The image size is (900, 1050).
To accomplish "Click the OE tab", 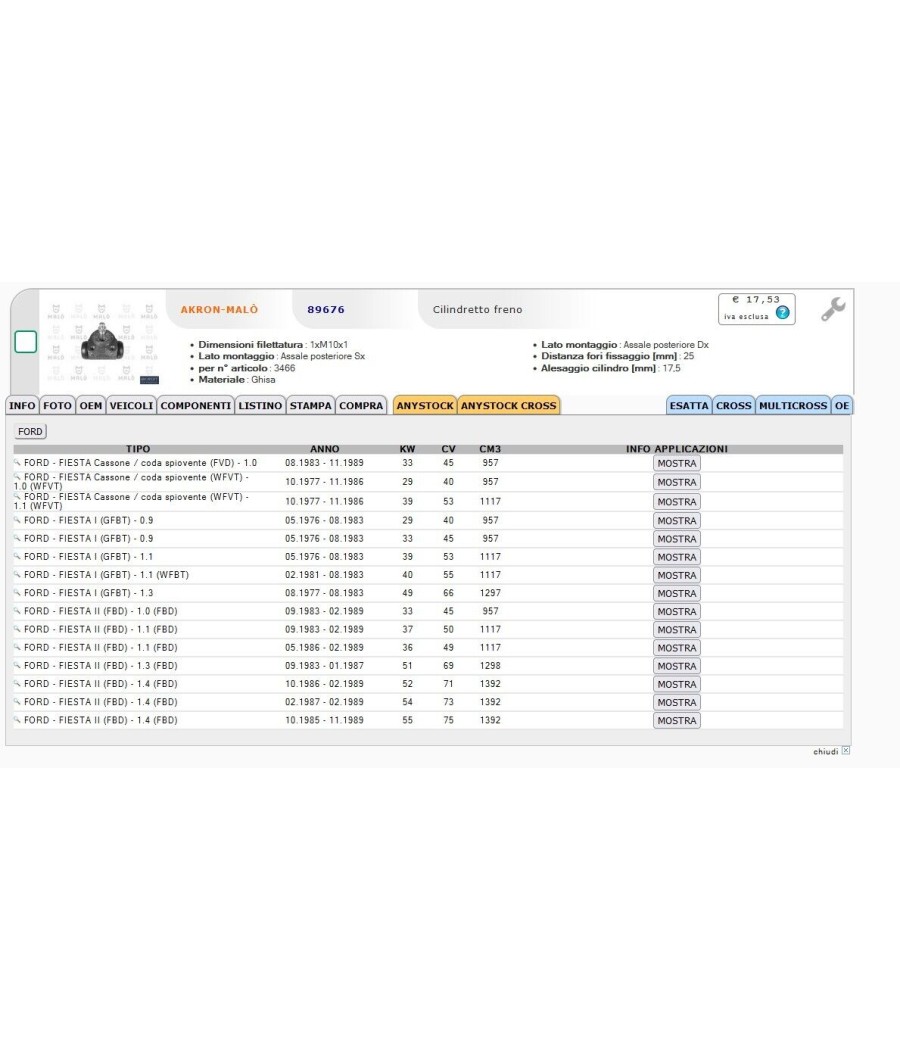I will pyautogui.click(x=842, y=405).
